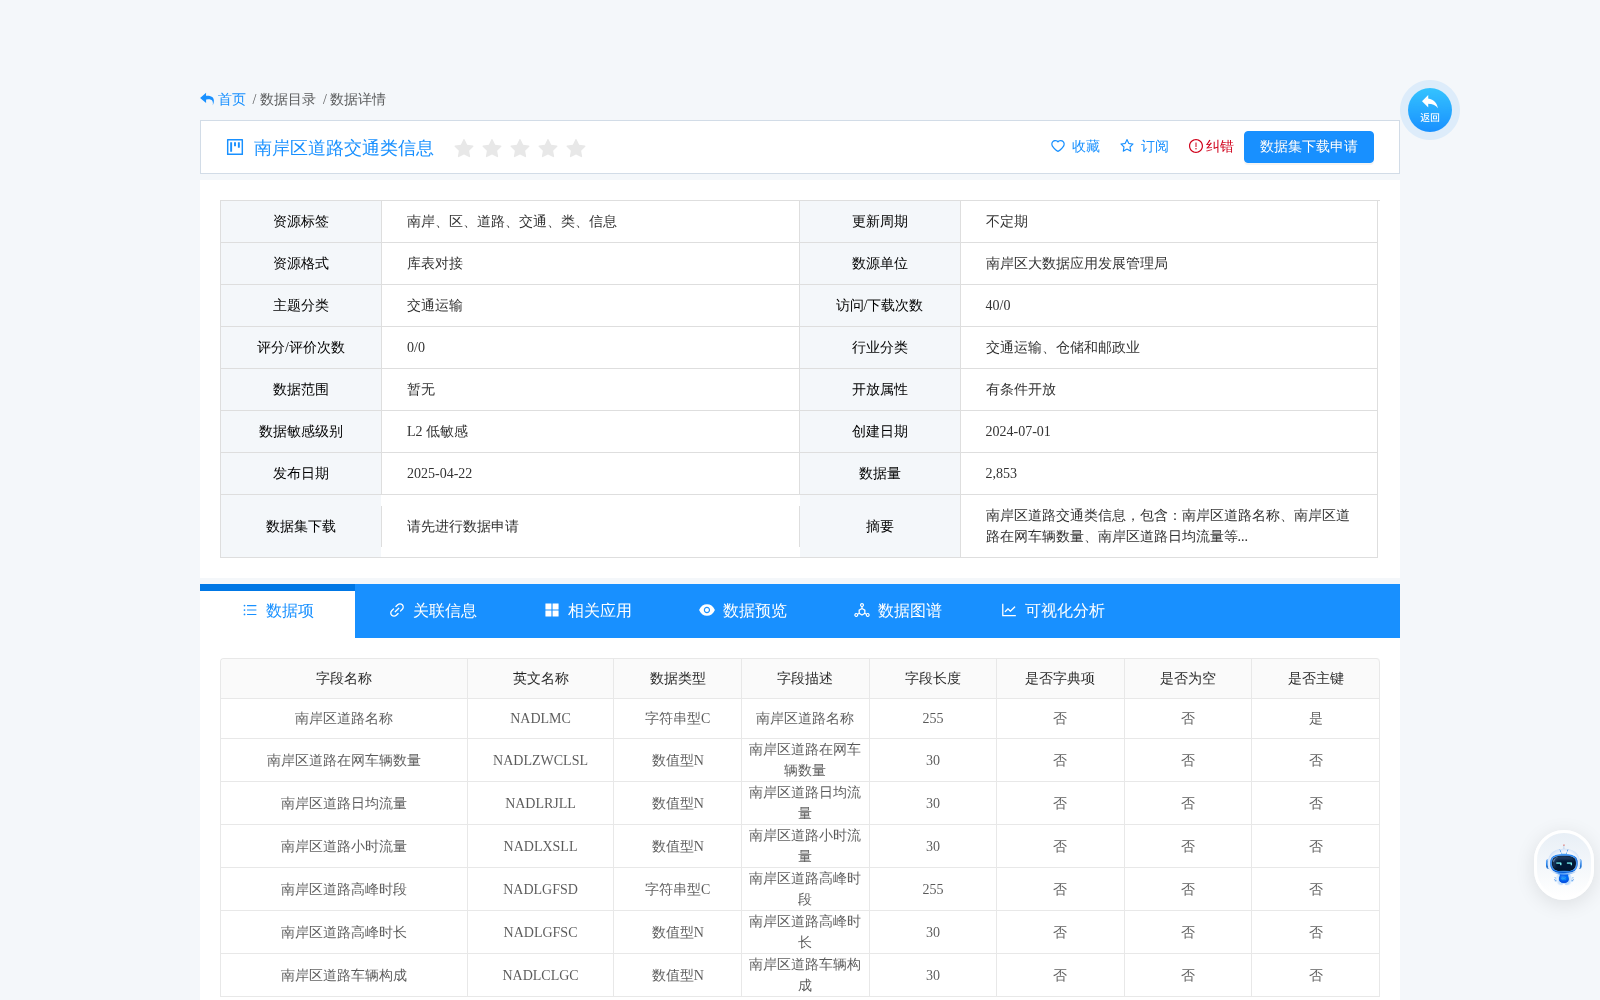Rate the dataset four stars
1600x1000 pixels.
548,148
